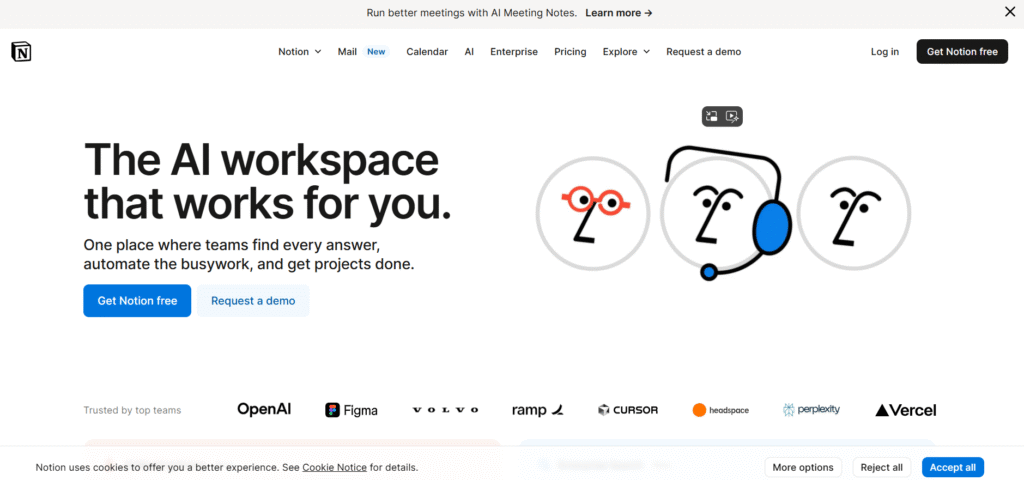Image resolution: width=1024 pixels, height=480 pixels.
Task: Open the Pricing page
Action: [570, 52]
